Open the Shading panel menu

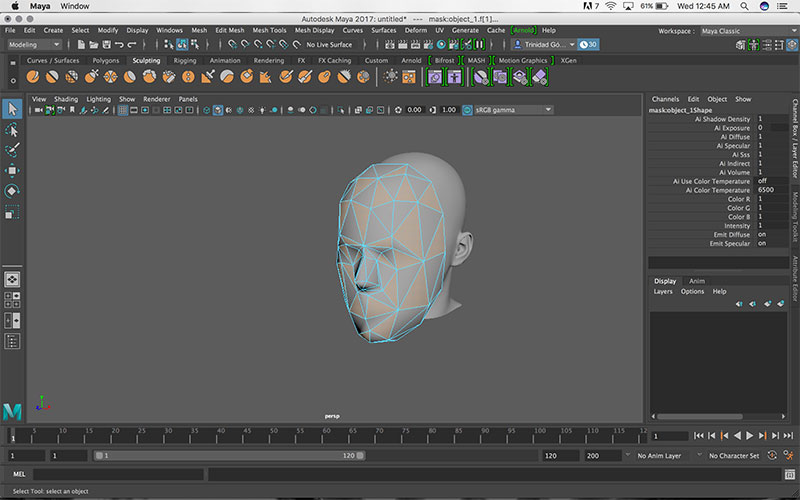tap(66, 99)
